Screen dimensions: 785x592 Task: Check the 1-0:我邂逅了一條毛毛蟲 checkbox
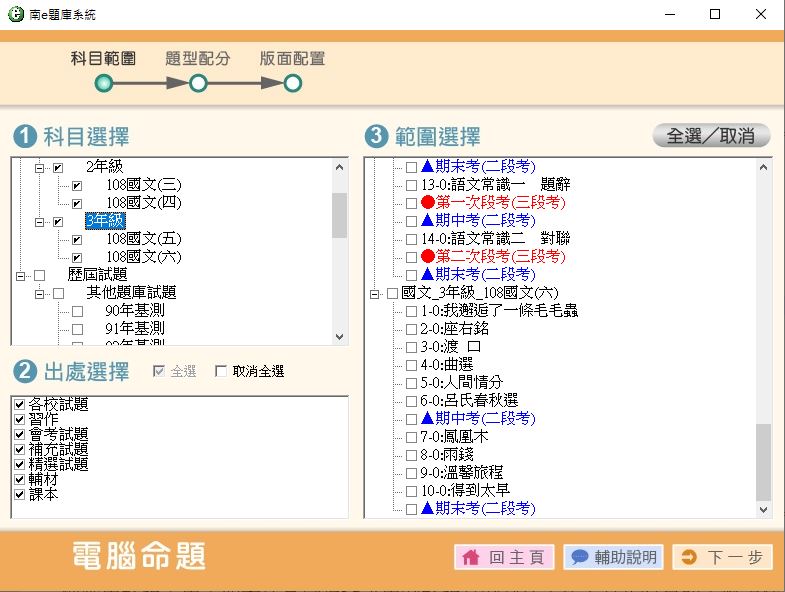click(411, 311)
